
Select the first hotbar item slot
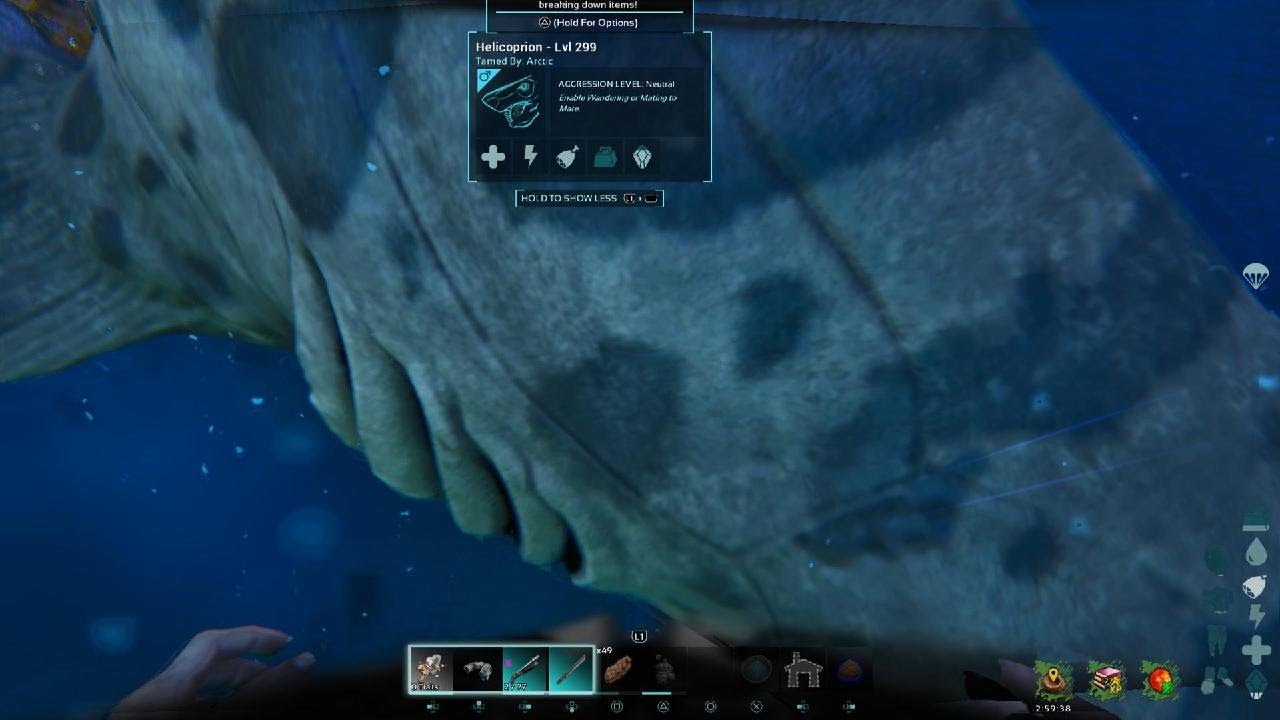[431, 669]
